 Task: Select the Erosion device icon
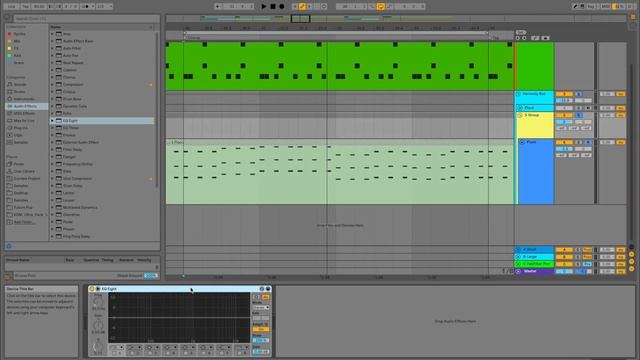coord(59,135)
